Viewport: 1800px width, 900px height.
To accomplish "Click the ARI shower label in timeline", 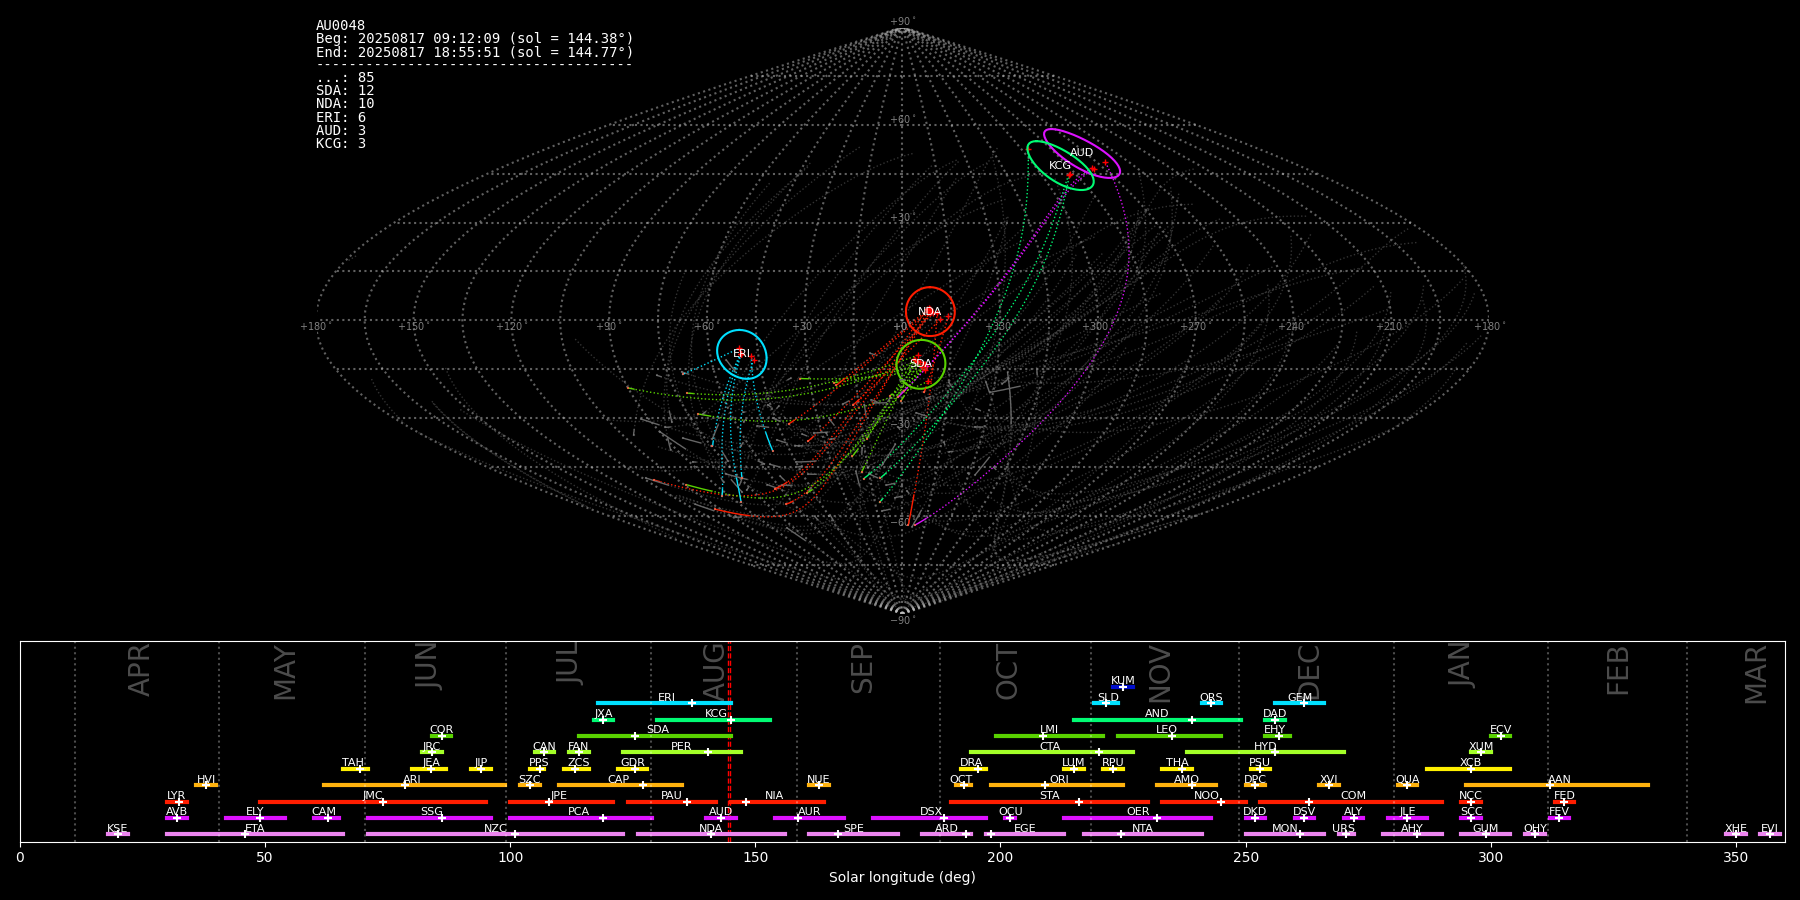I will coord(412,780).
